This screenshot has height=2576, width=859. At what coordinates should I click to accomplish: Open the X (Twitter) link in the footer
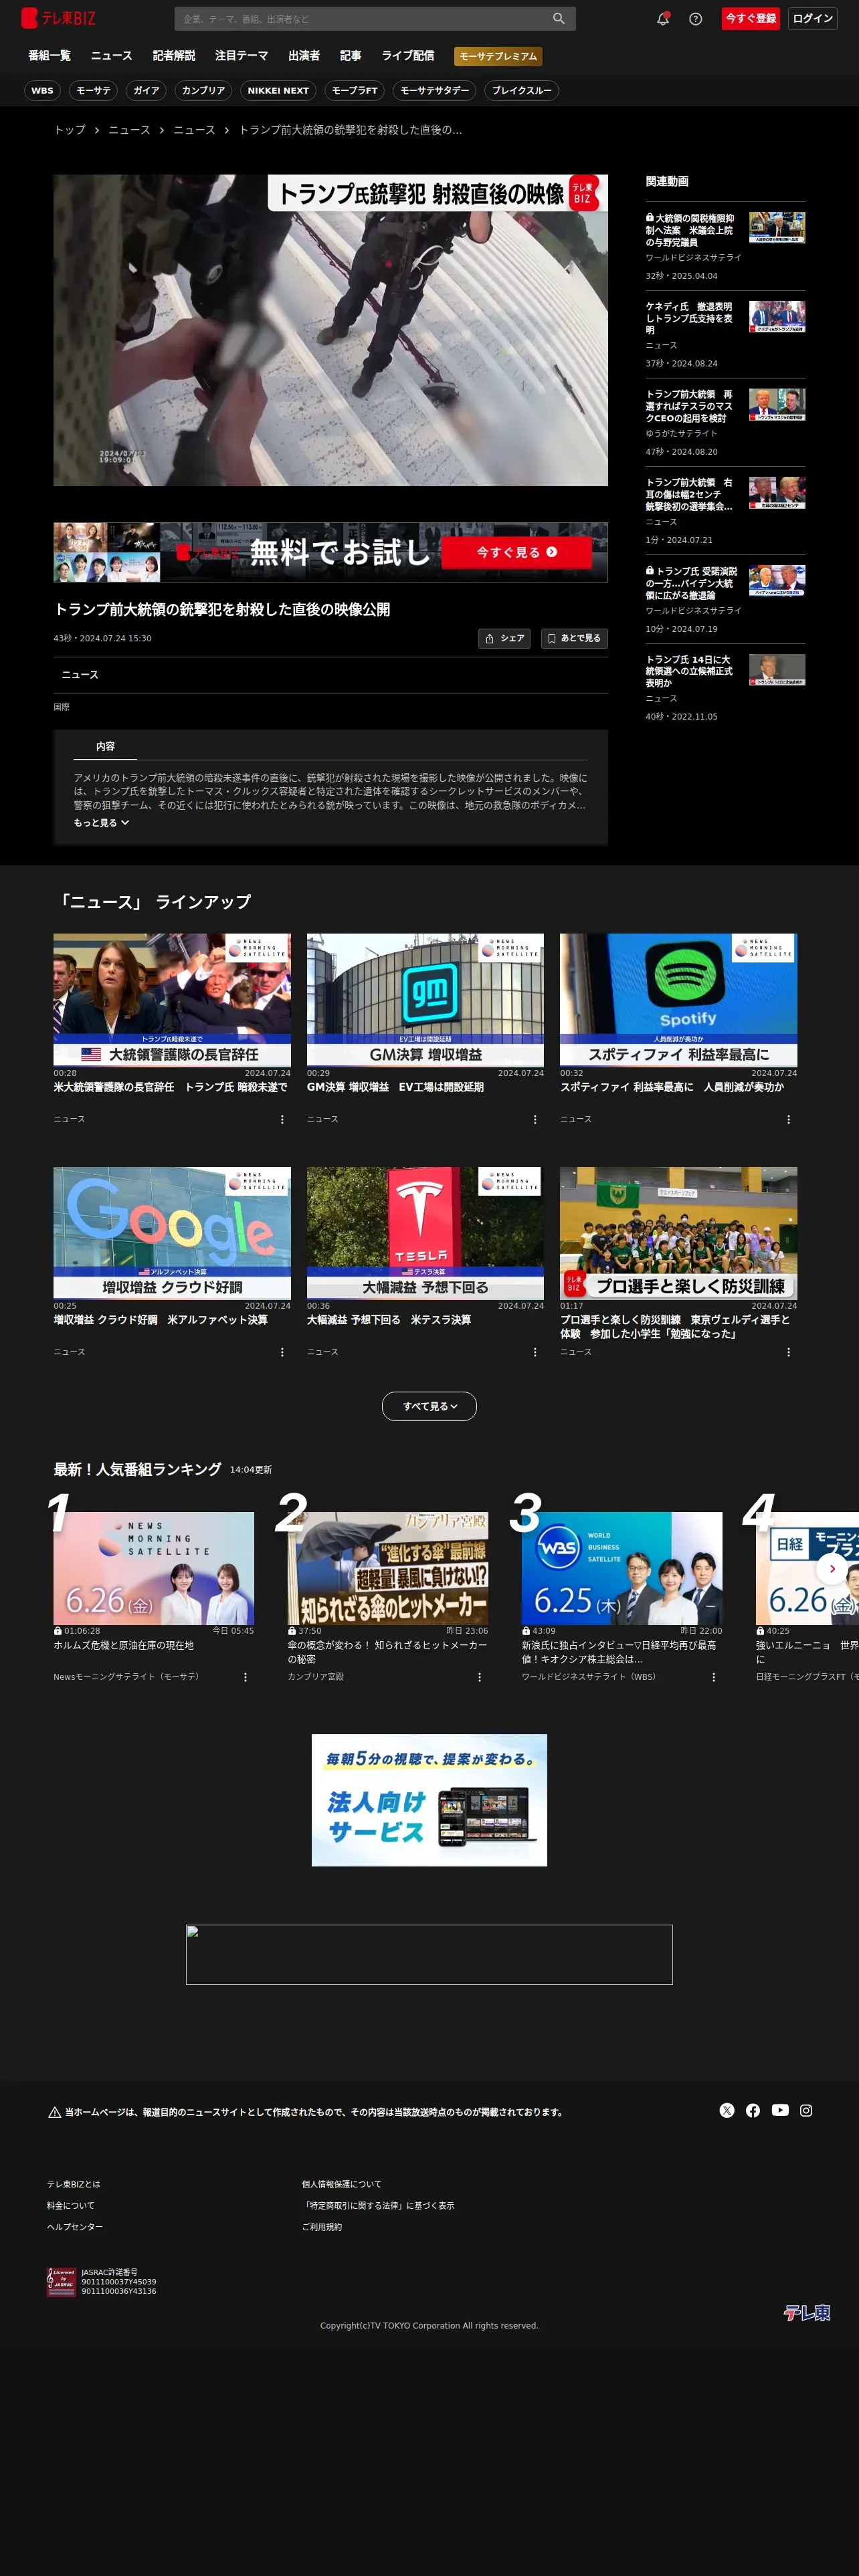click(x=727, y=2110)
